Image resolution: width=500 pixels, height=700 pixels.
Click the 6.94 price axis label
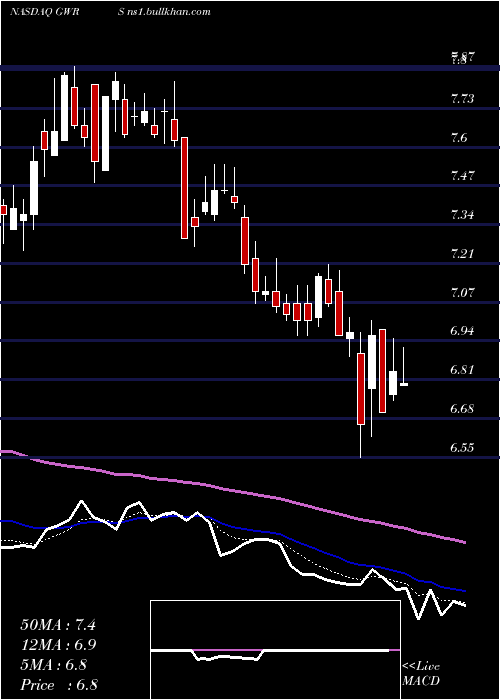point(463,331)
